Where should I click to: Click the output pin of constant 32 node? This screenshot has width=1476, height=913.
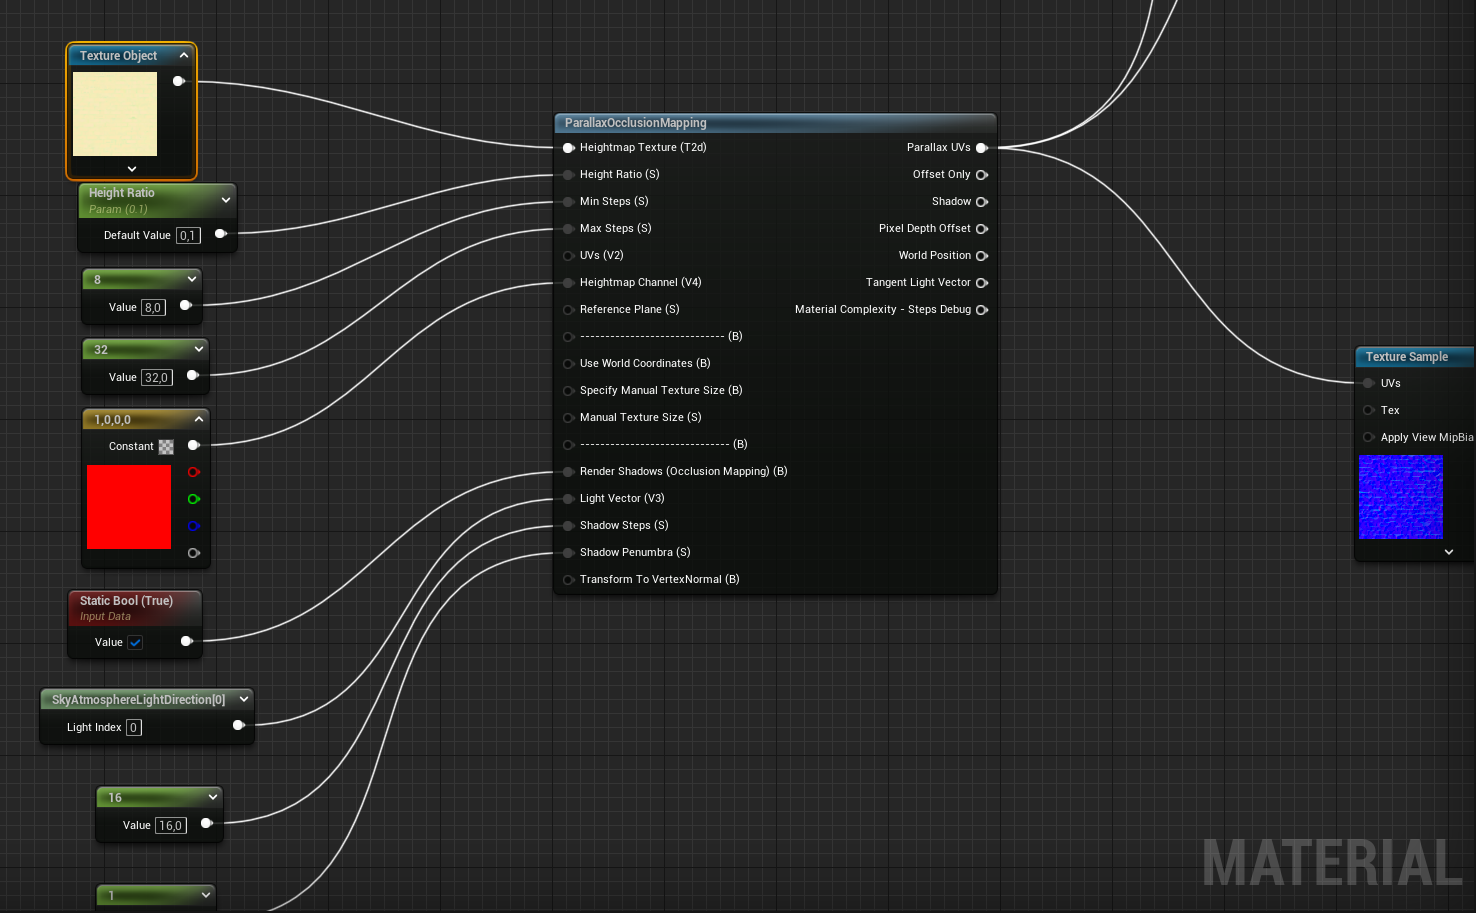[x=192, y=376]
